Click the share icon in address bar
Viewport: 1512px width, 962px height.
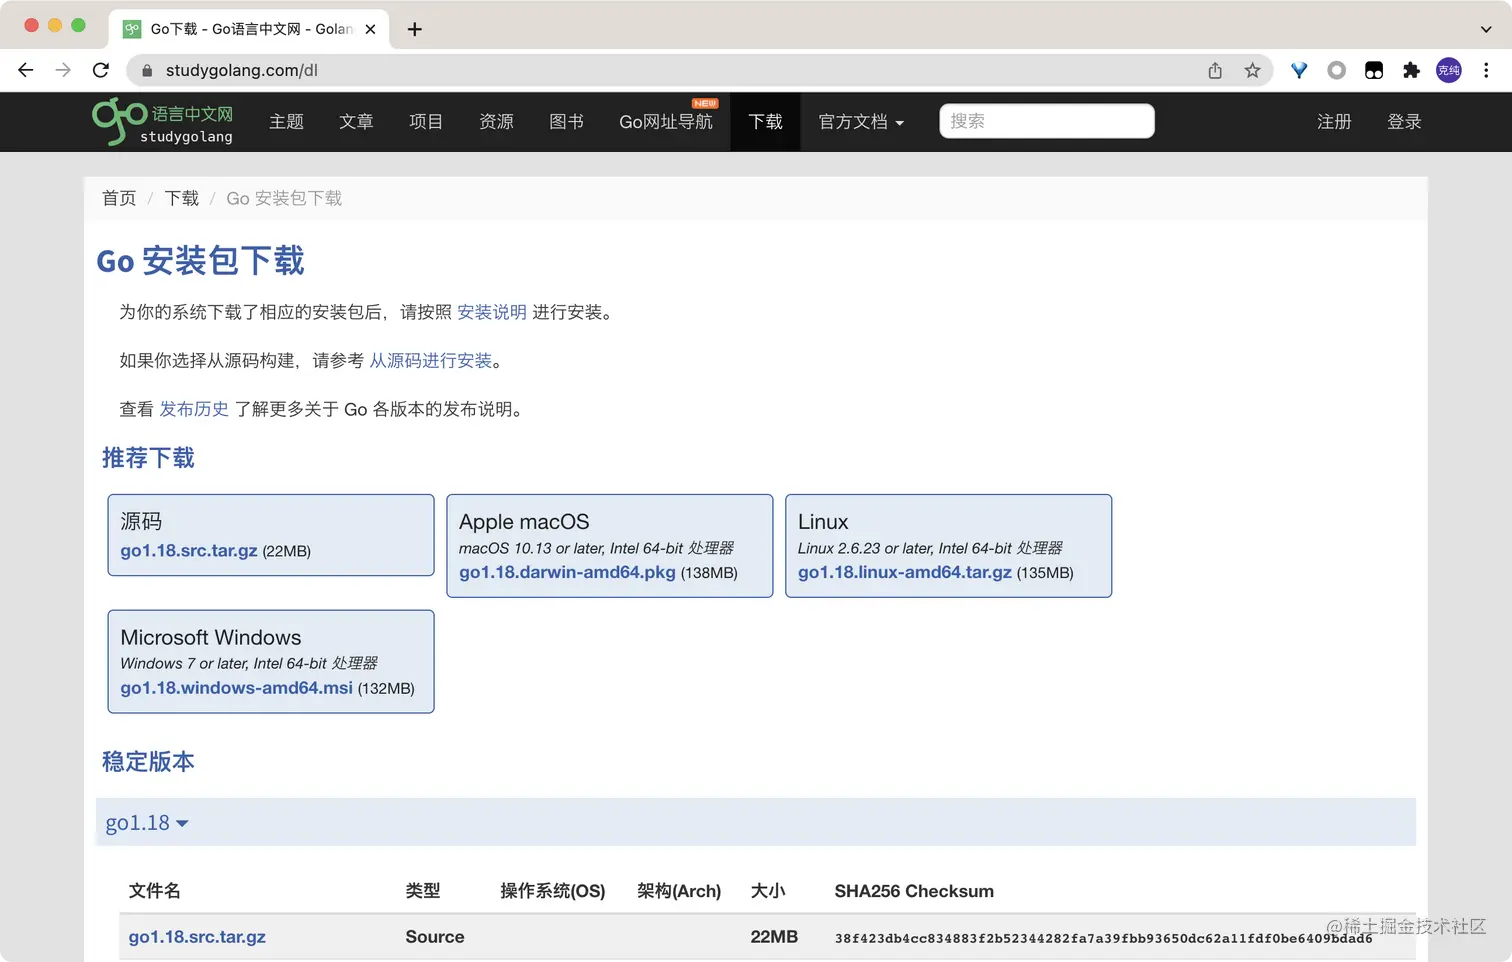click(x=1215, y=70)
